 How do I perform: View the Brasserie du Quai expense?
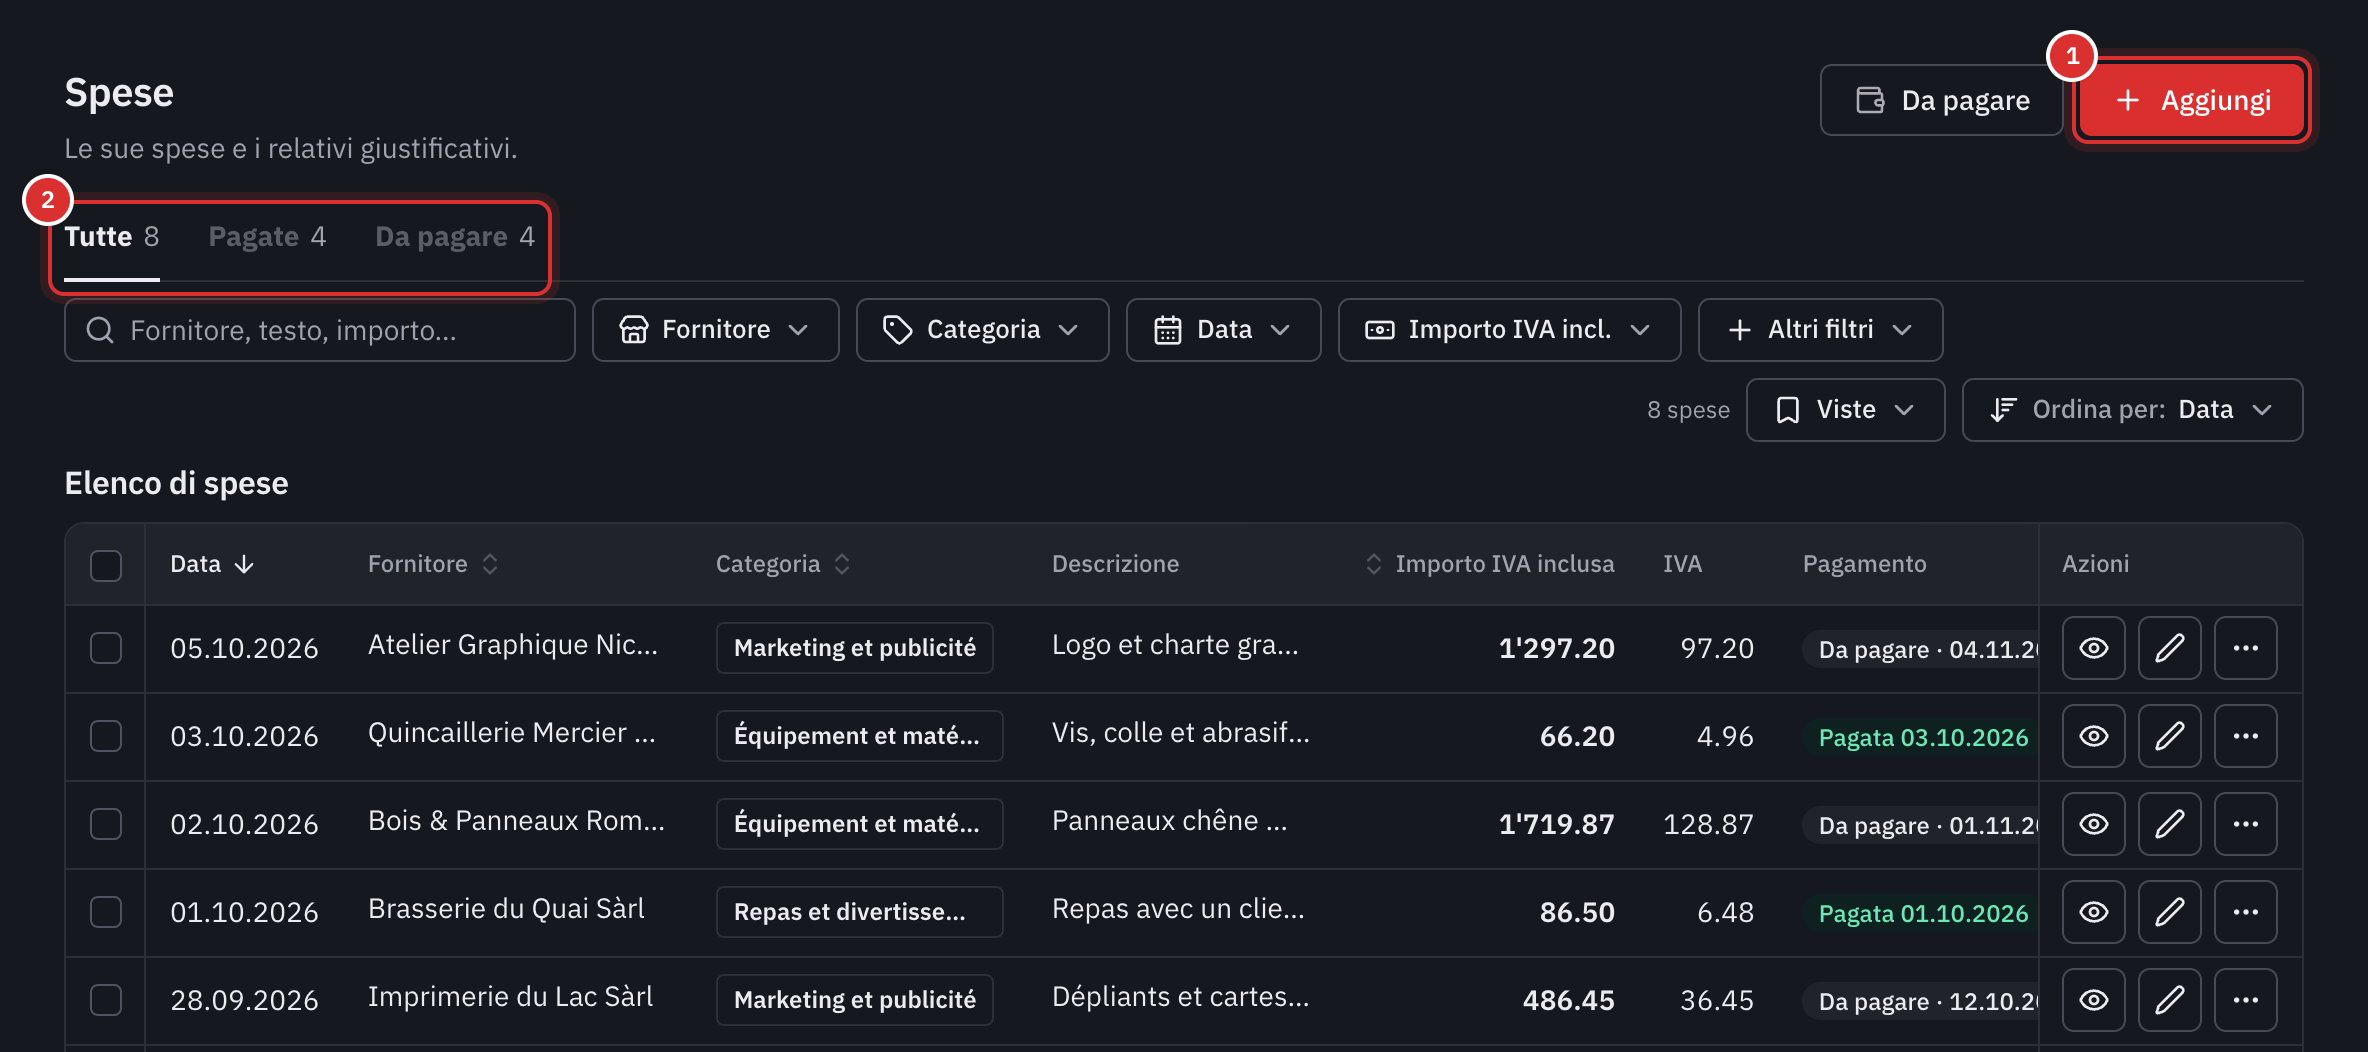click(2093, 912)
